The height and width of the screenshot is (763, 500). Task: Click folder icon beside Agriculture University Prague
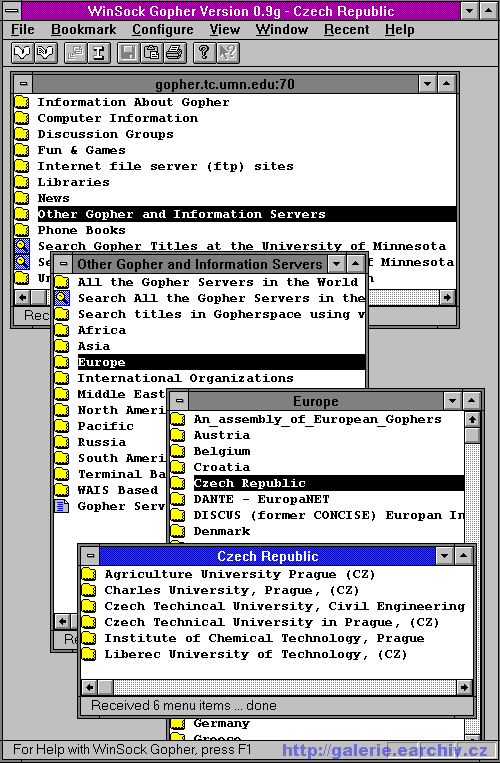coord(89,574)
